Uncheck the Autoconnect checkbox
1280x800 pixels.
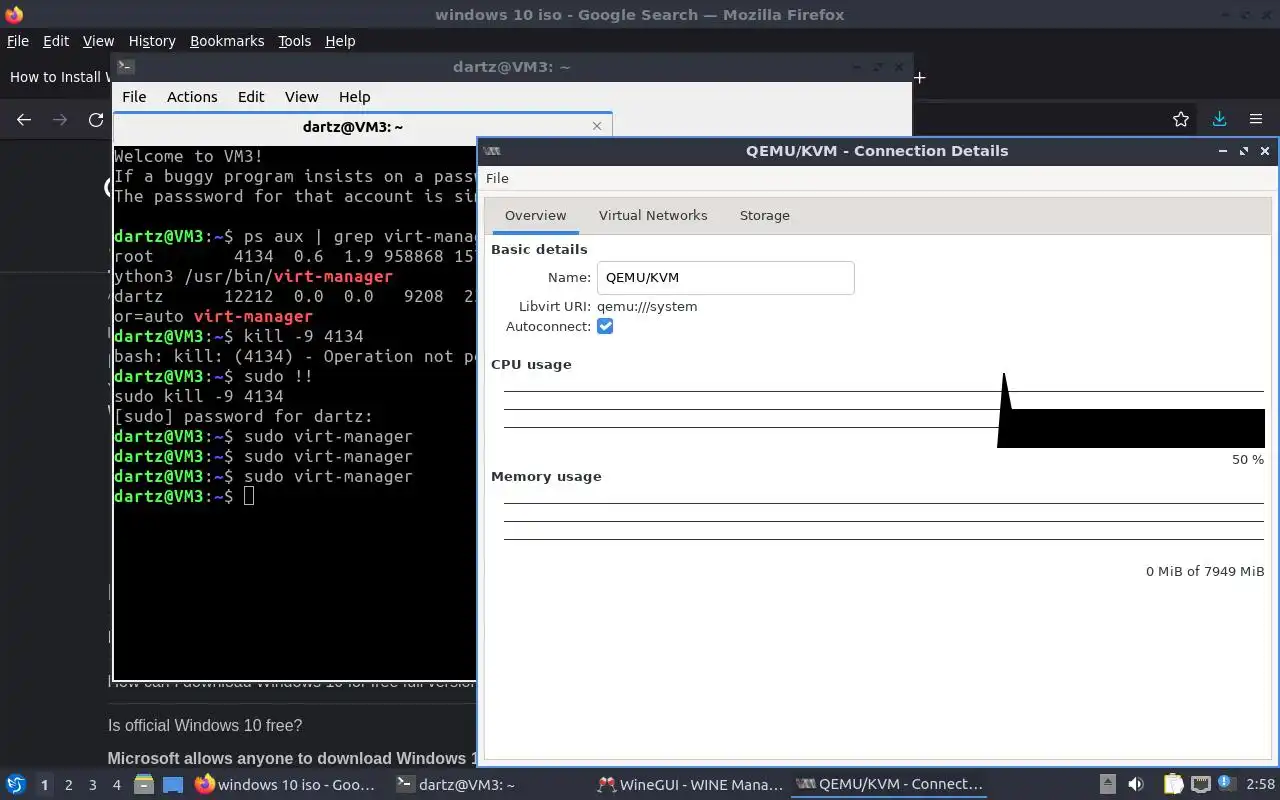(x=605, y=326)
